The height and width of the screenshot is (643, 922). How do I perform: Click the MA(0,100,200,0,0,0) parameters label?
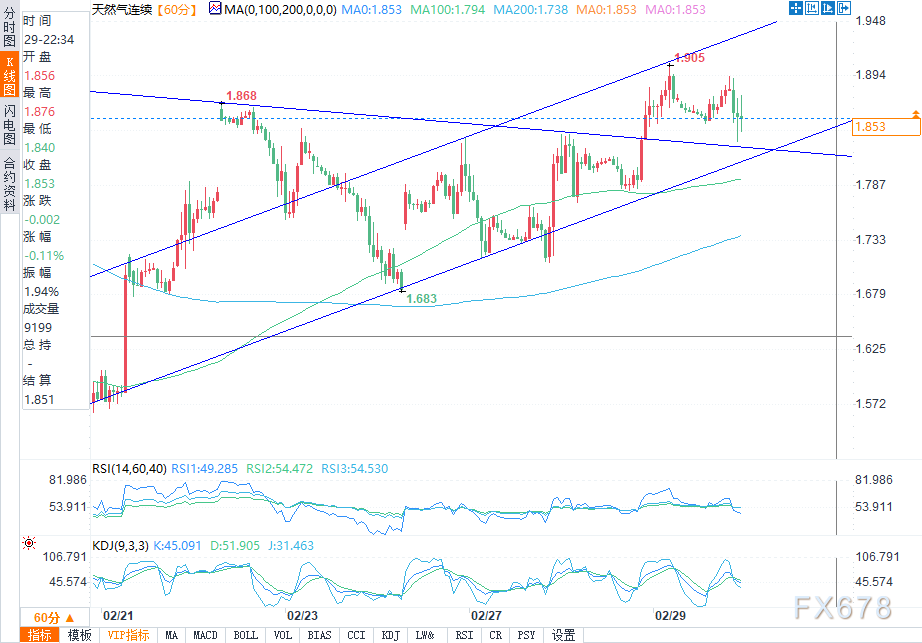pos(280,9)
